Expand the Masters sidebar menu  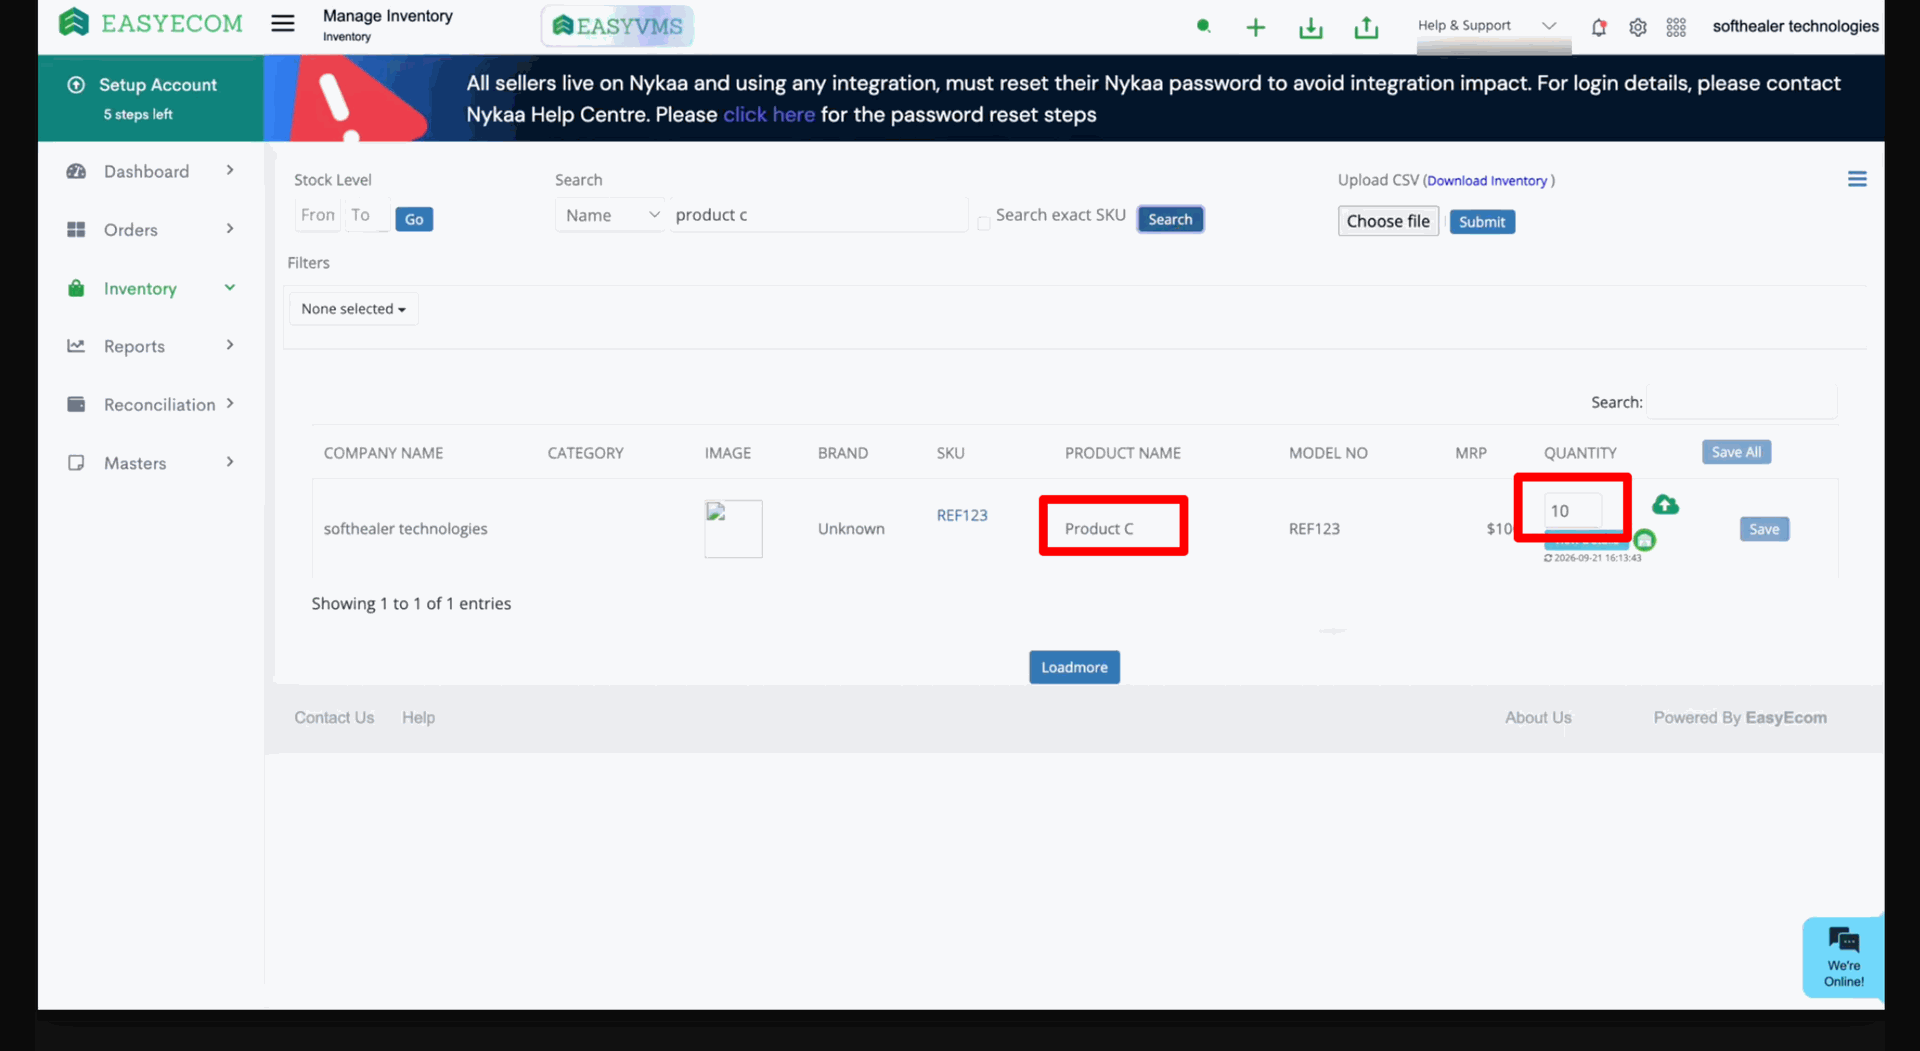151,463
